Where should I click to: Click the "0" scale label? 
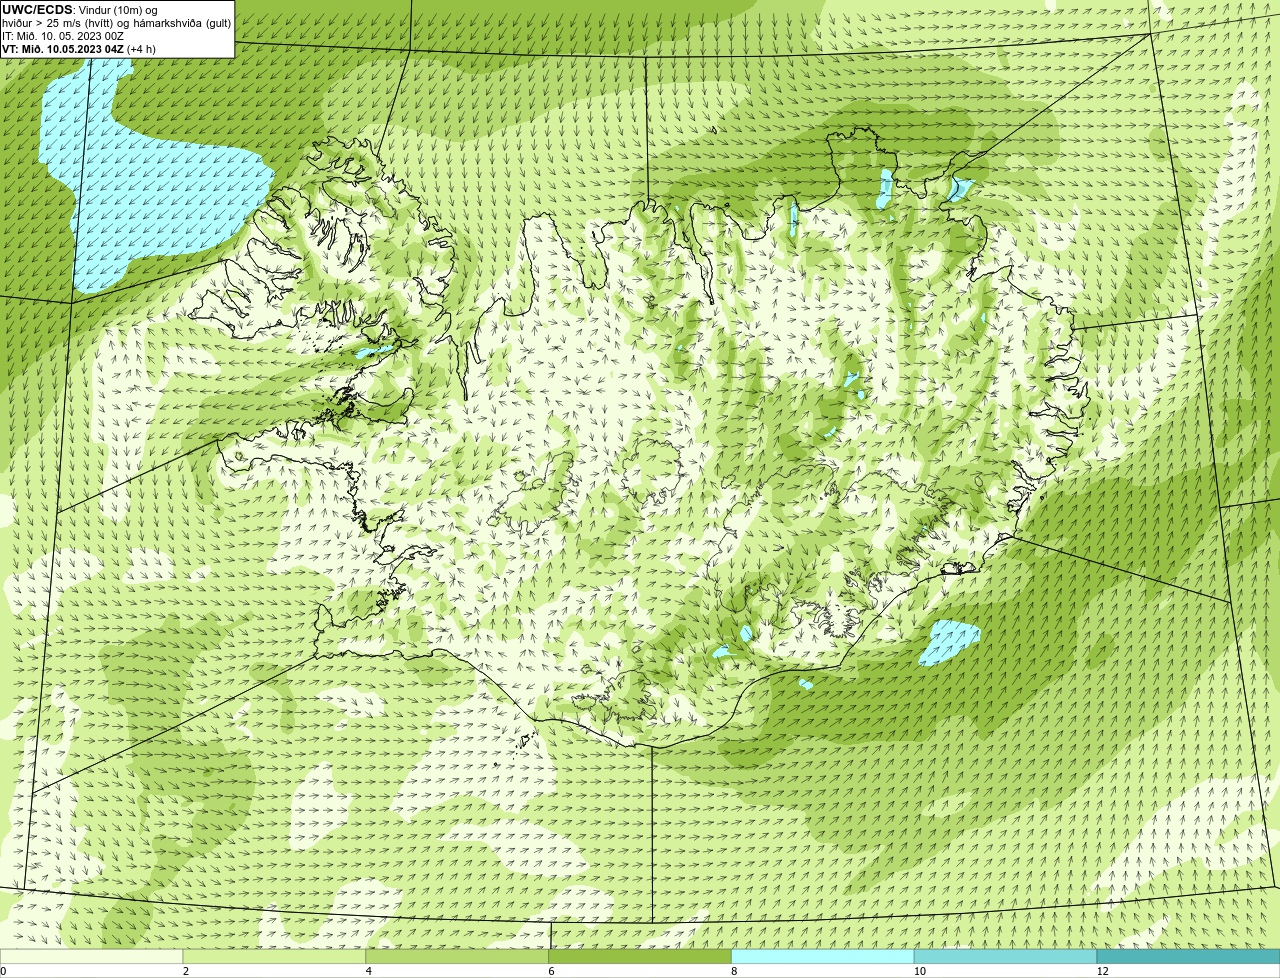click(x=3, y=971)
